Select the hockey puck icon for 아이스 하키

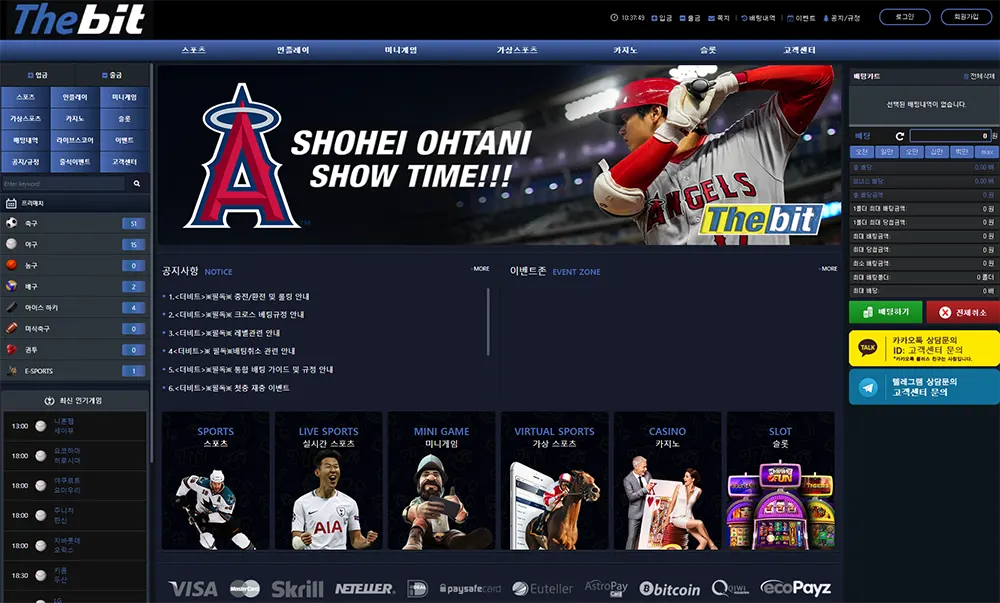tap(11, 307)
